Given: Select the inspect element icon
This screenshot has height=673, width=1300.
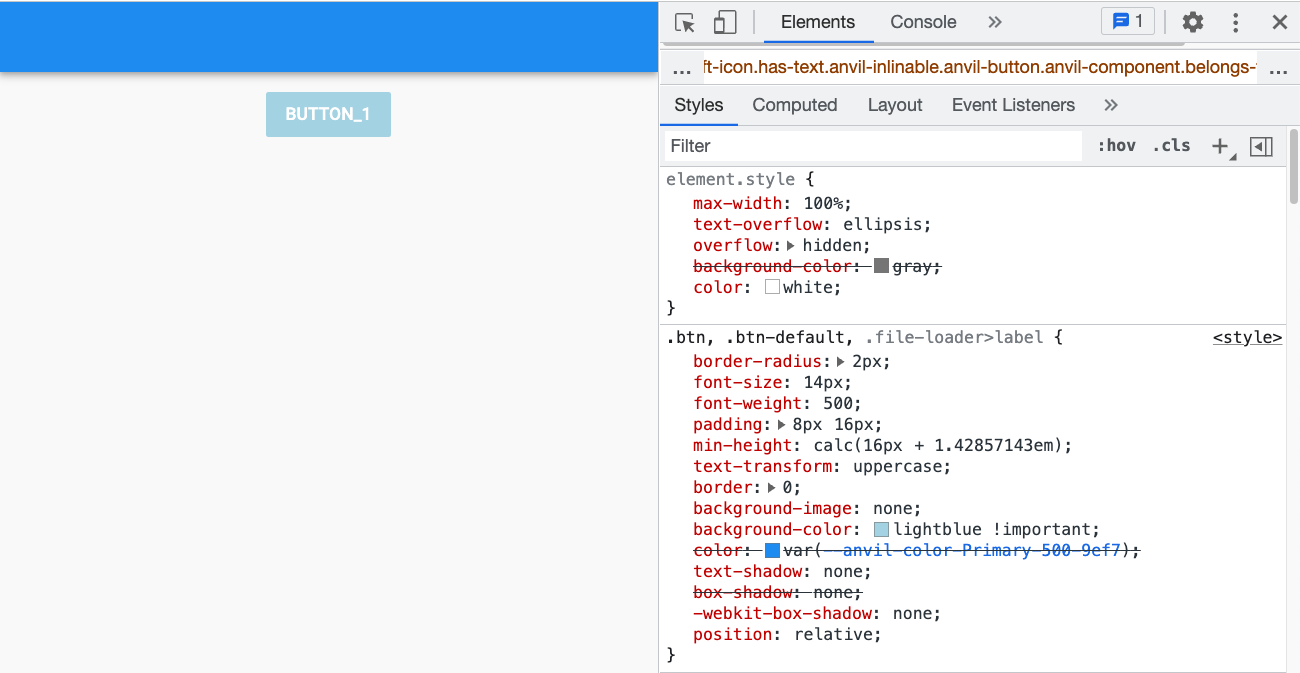Looking at the screenshot, I should [684, 22].
